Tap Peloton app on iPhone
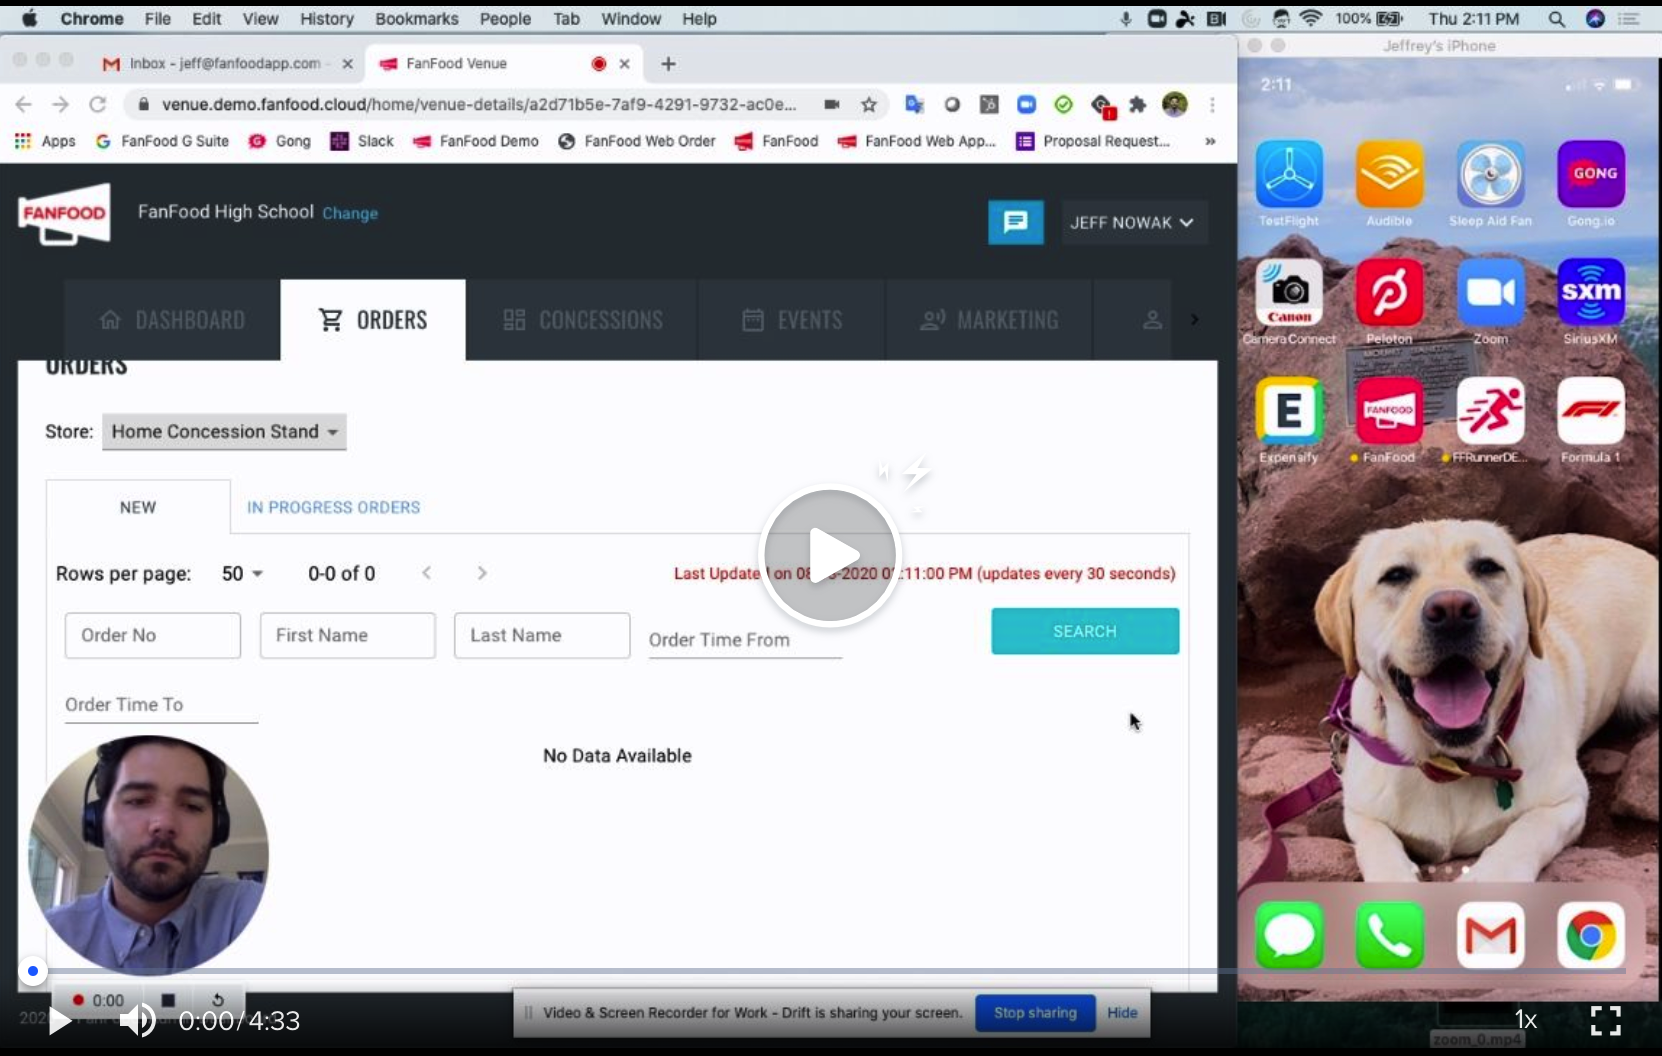This screenshot has width=1662, height=1056. click(1389, 292)
